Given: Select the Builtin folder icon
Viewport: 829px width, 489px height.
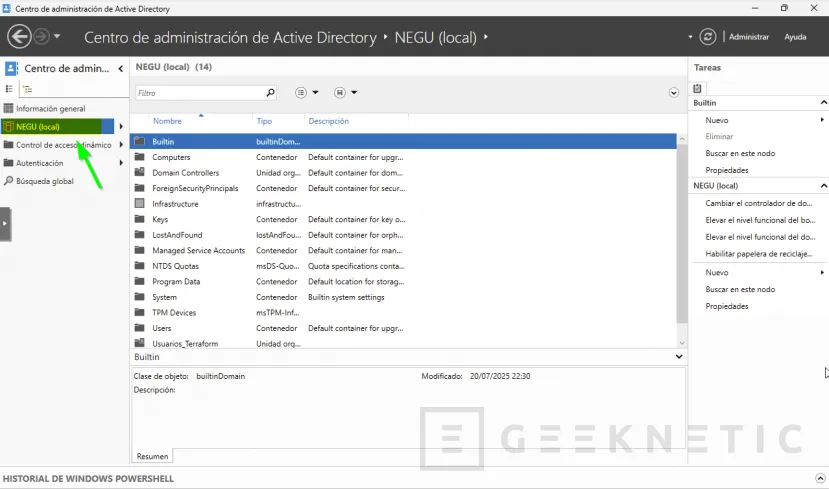Looking at the screenshot, I should 140,141.
